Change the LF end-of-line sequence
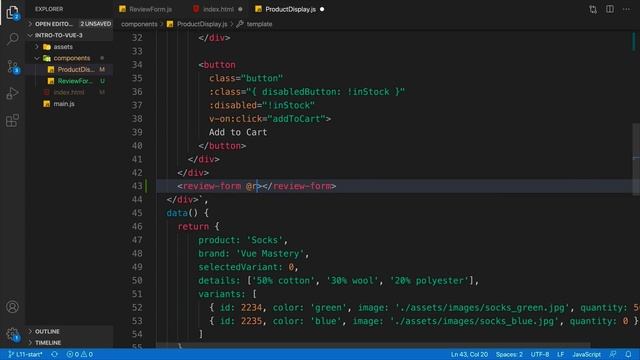Viewport: 640px width, 360px height. pos(560,354)
